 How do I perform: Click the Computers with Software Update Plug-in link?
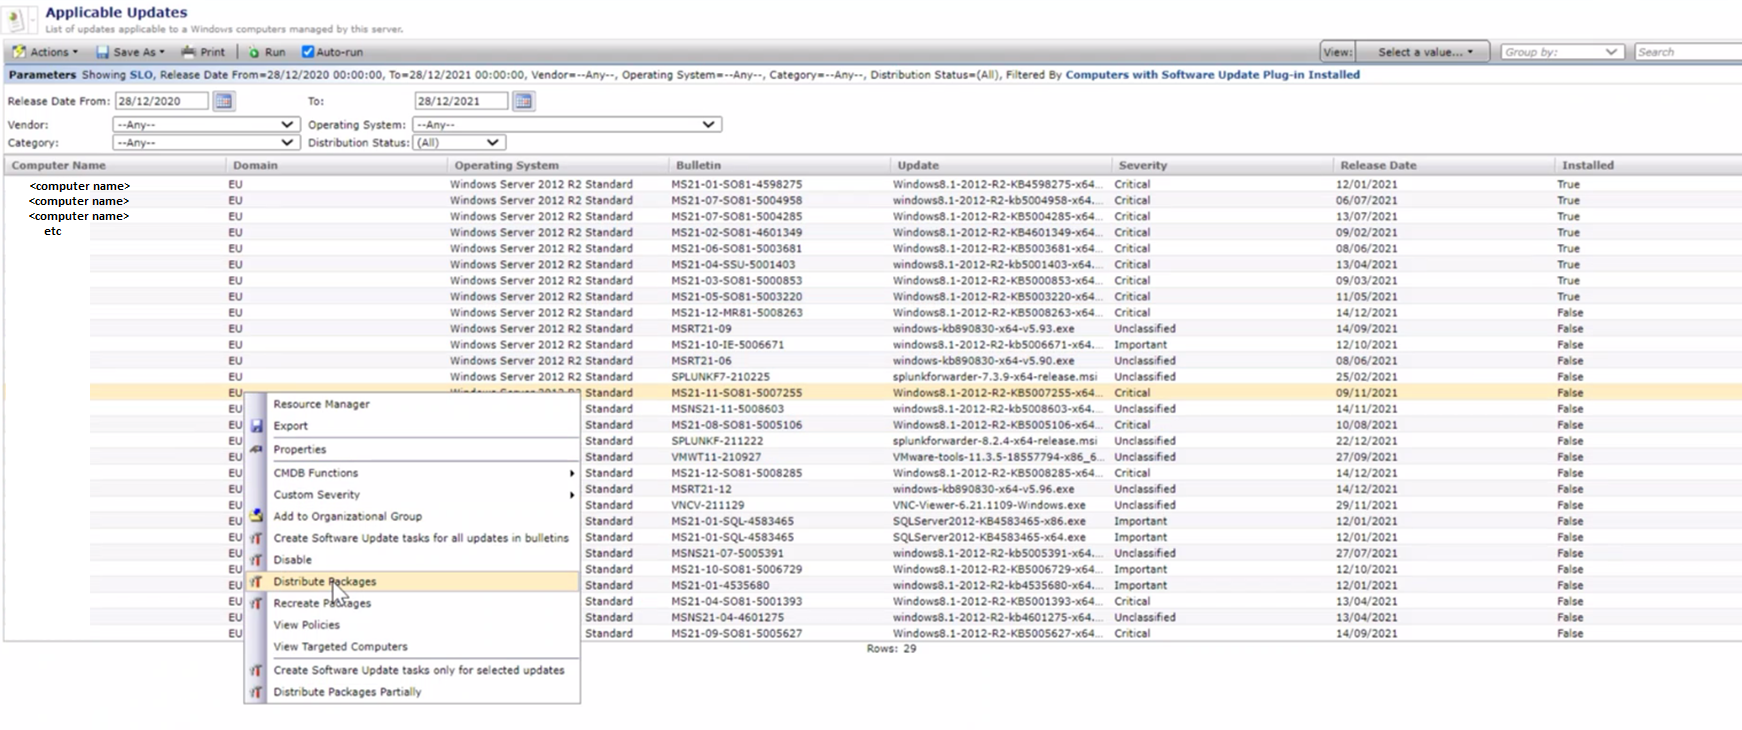[1212, 75]
